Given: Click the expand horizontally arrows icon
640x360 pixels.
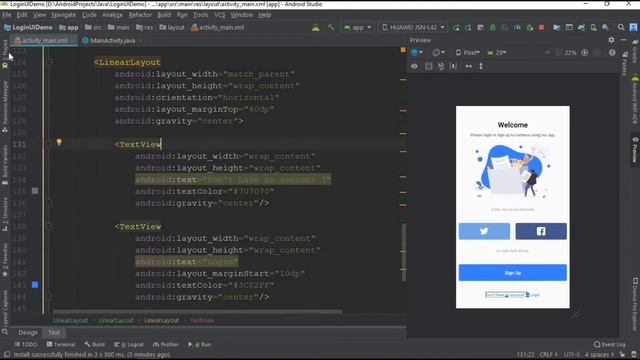Looking at the screenshot, I should coord(469,66).
